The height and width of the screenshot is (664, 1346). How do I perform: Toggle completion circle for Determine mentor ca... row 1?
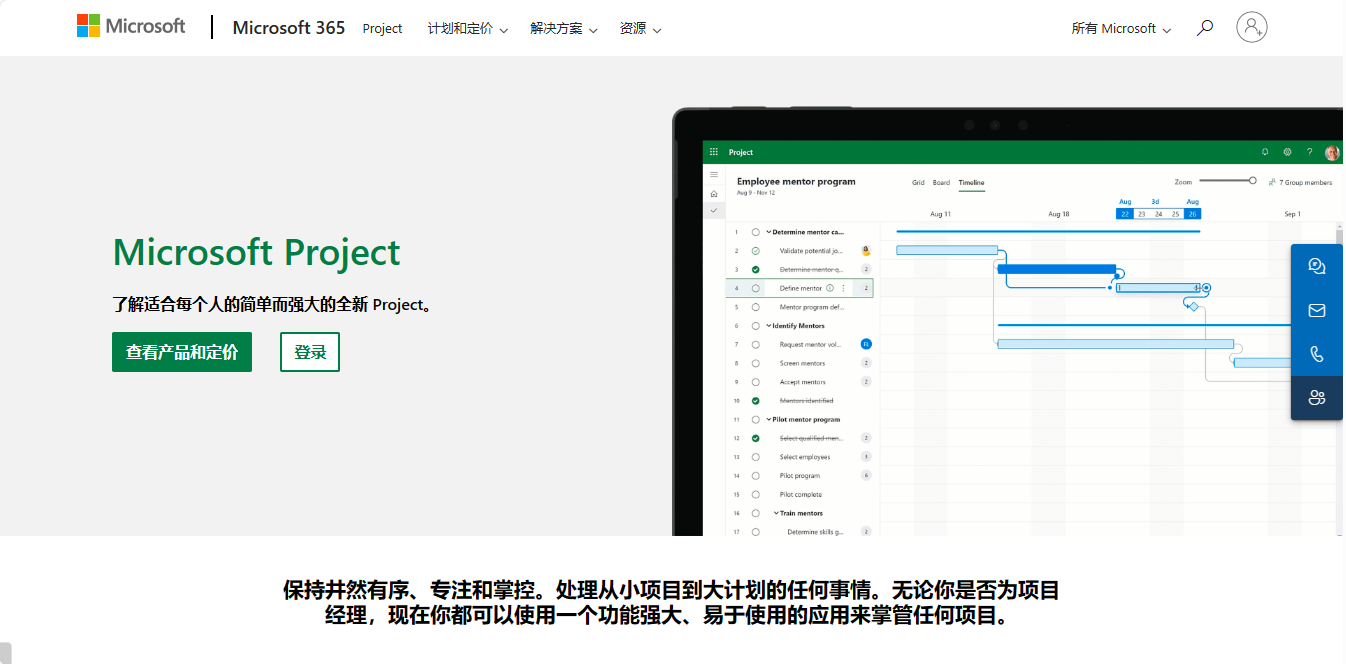[x=756, y=232]
